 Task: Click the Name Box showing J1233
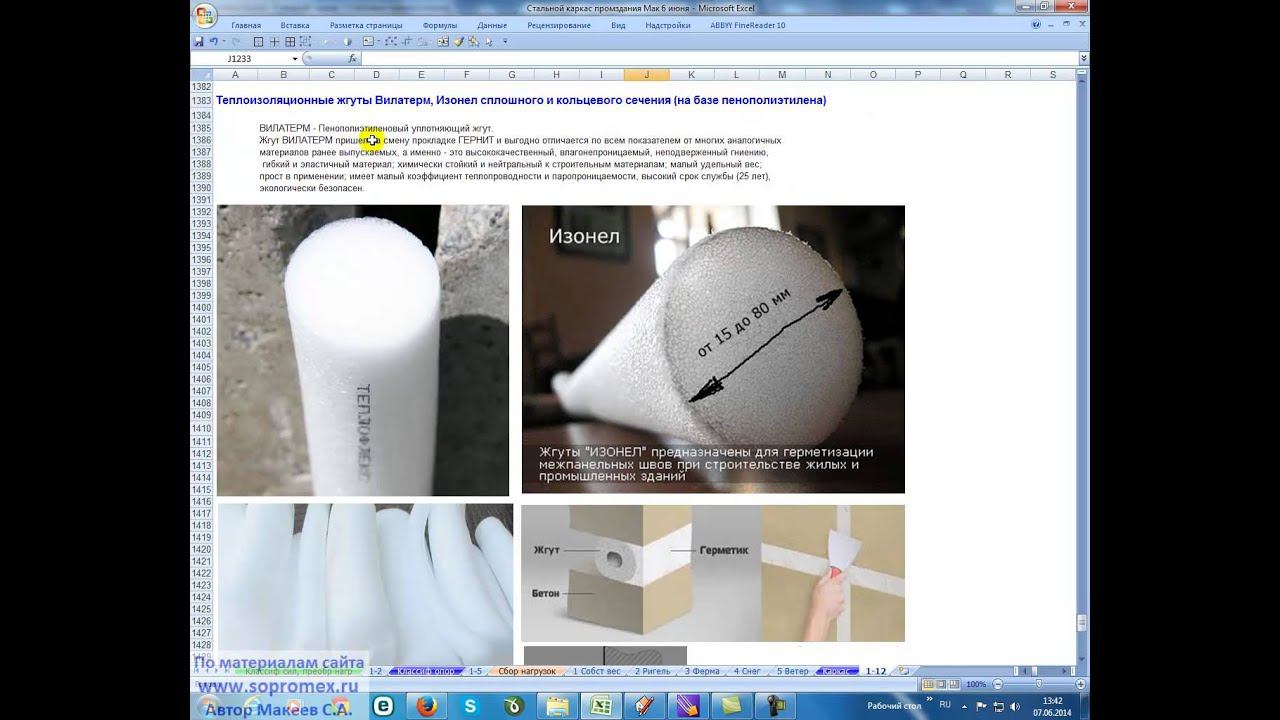(240, 59)
